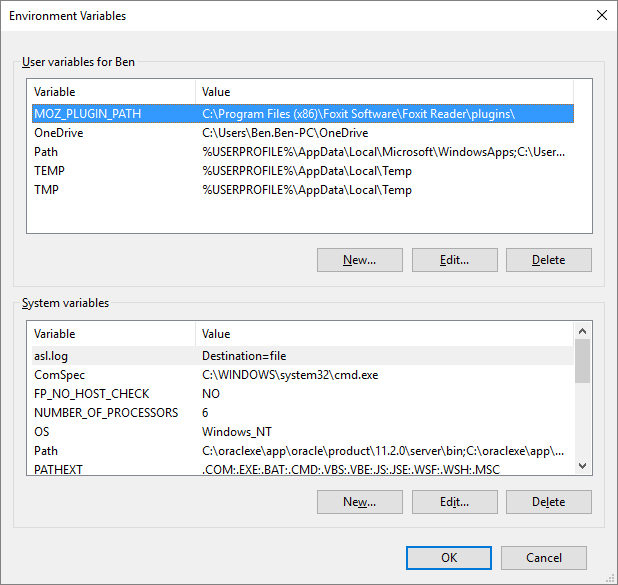Click Delete under System variables
The image size is (618, 585).
pos(548,502)
